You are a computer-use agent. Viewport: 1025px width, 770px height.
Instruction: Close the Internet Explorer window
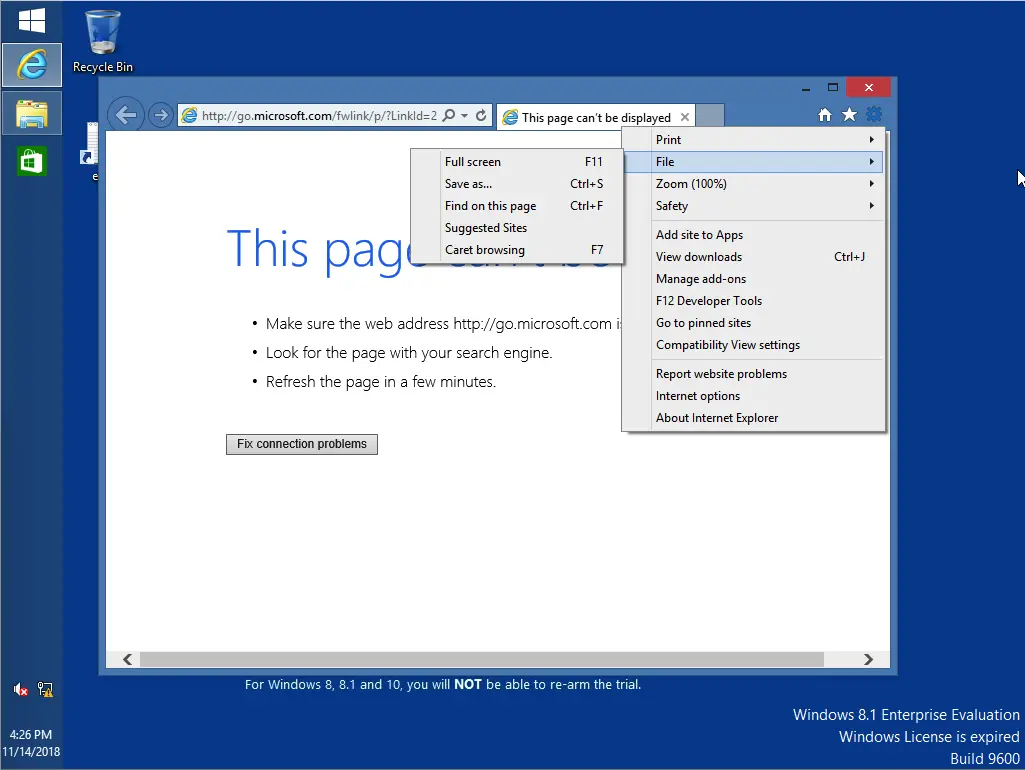[869, 88]
